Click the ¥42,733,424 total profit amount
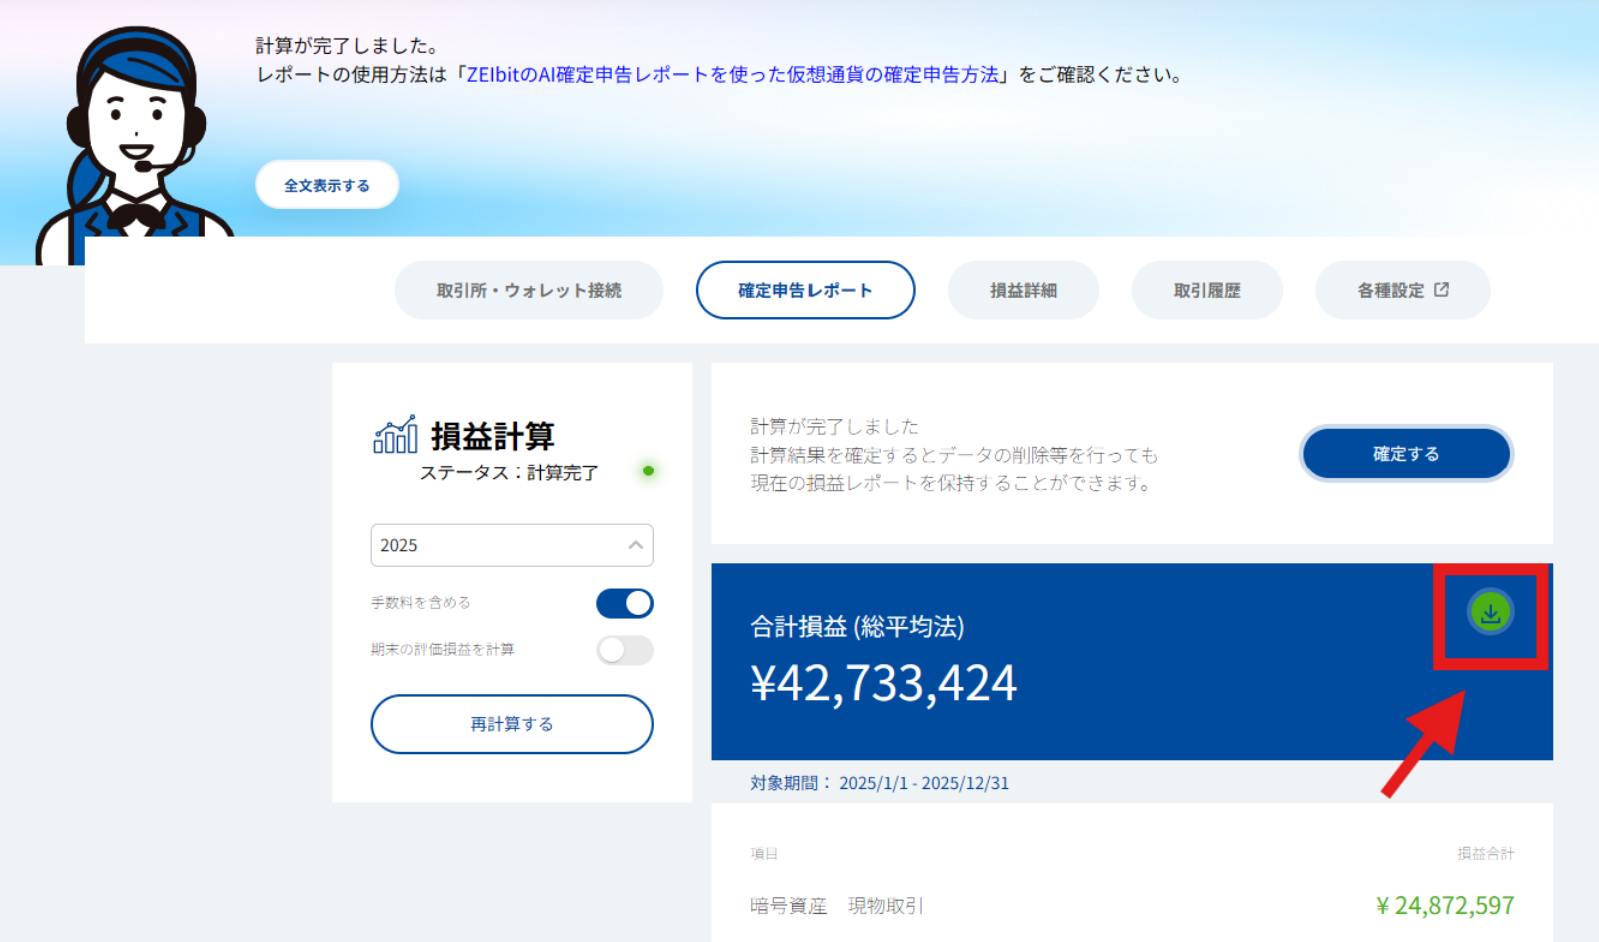1599x942 pixels. (884, 684)
